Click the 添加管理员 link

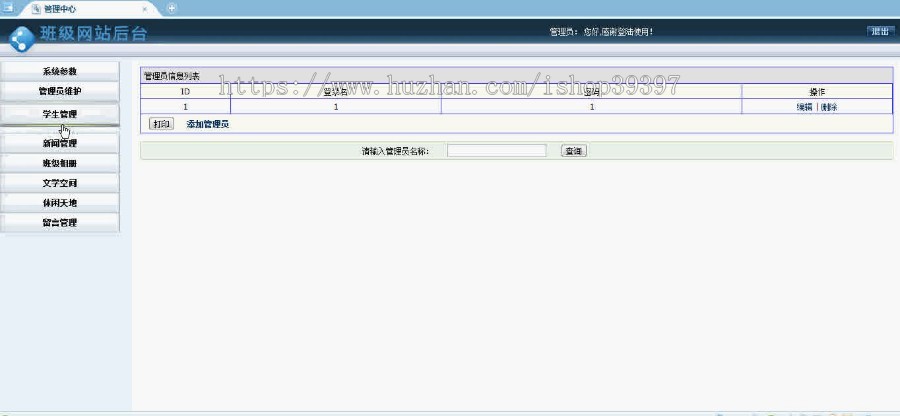click(208, 124)
